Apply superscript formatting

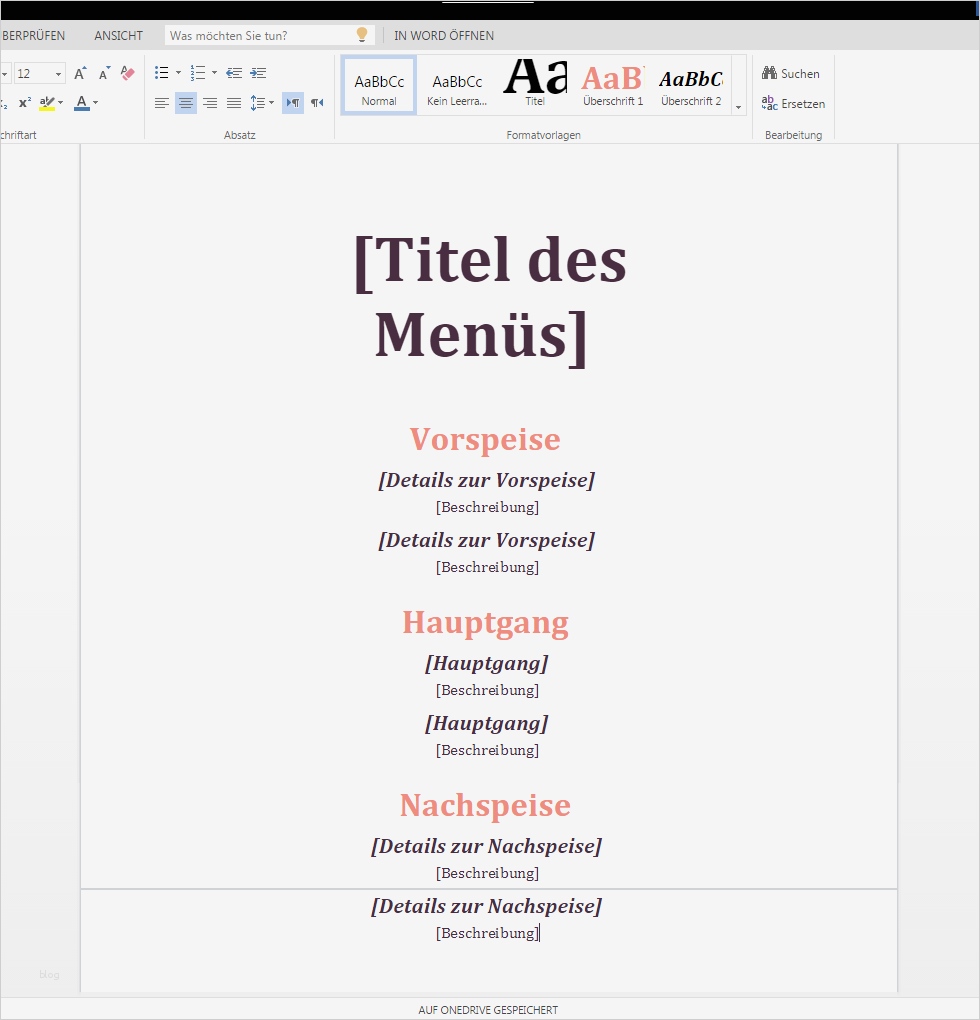pos(25,103)
